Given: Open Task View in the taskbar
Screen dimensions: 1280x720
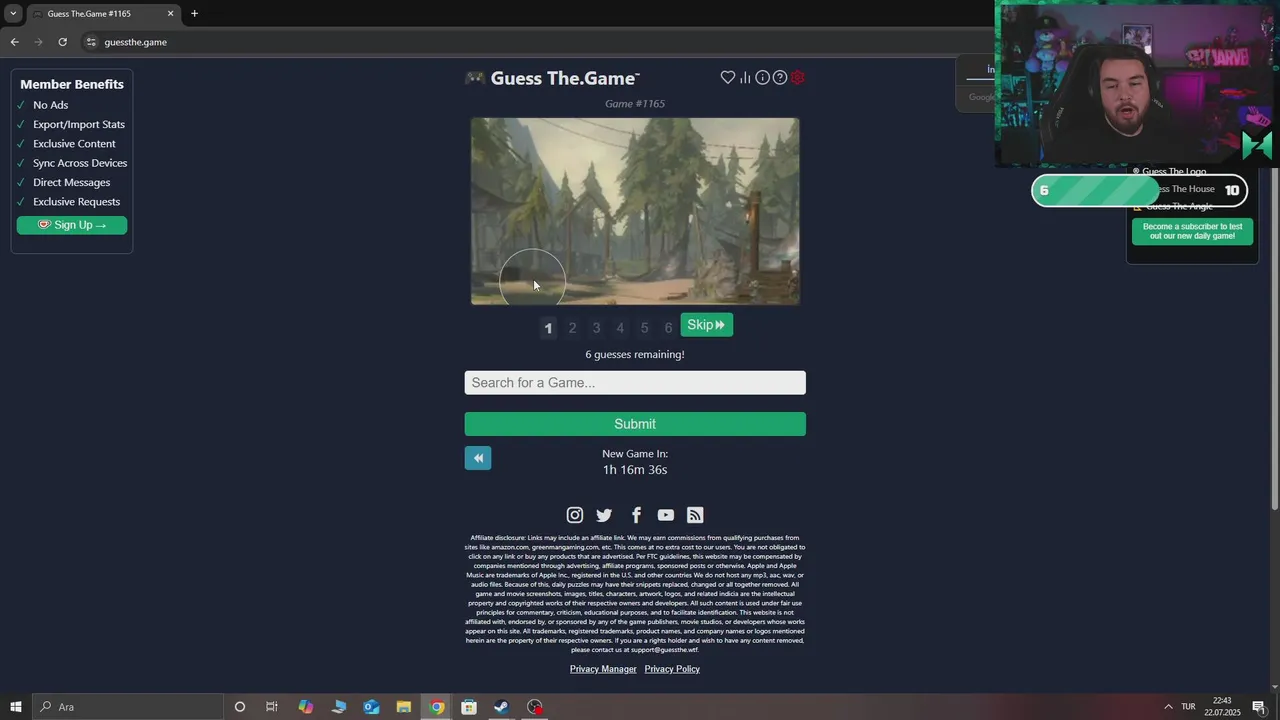Looking at the screenshot, I should click(x=272, y=707).
